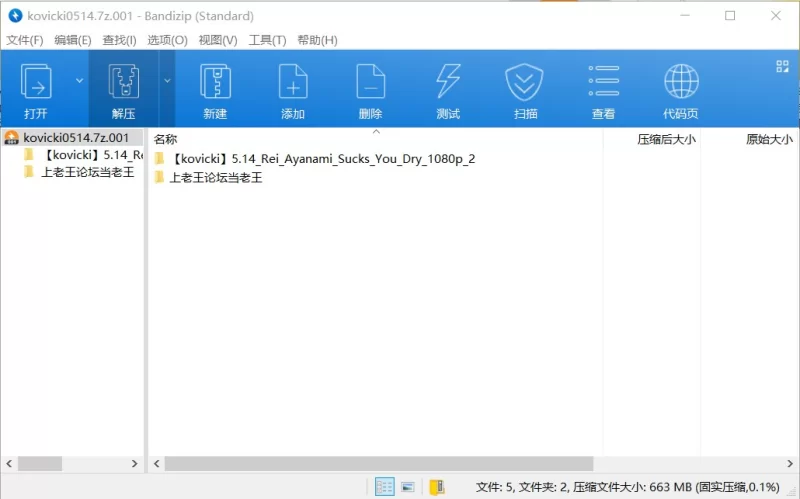Viewport: 800px width, 499px height.
Task: Open the 视图(V) menu
Action: tap(218, 40)
